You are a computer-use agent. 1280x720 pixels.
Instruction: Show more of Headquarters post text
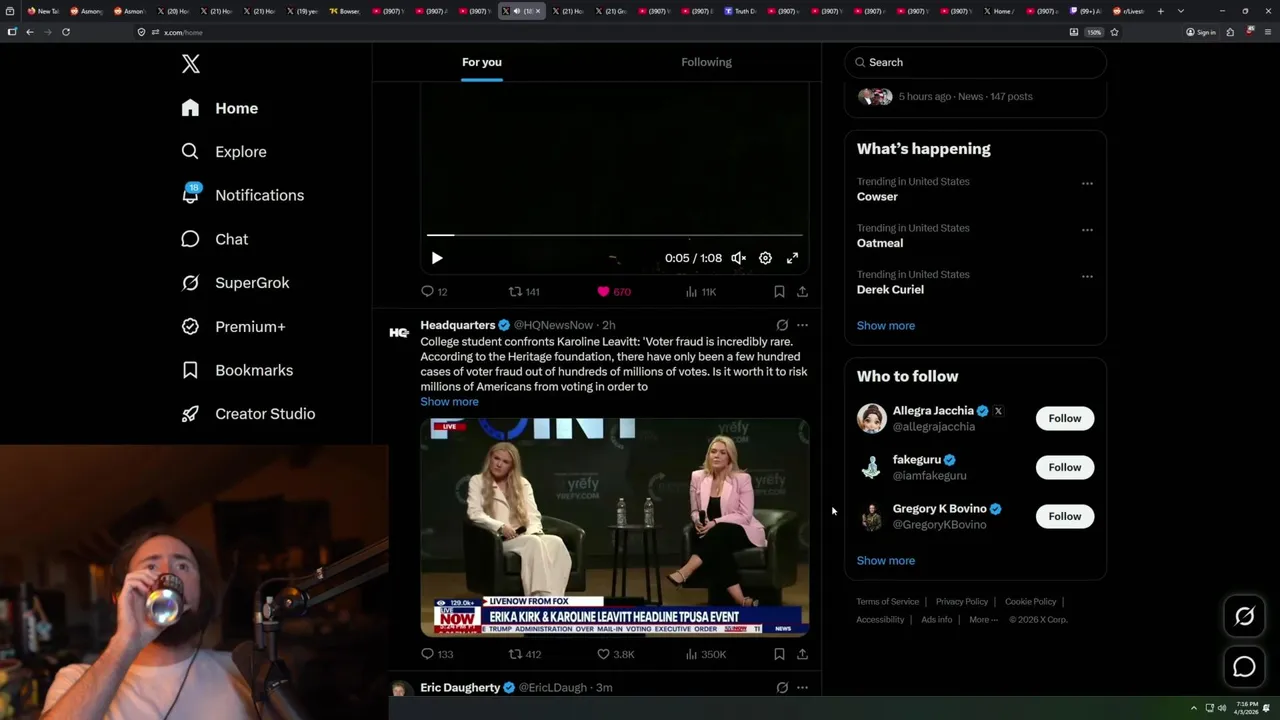point(449,402)
